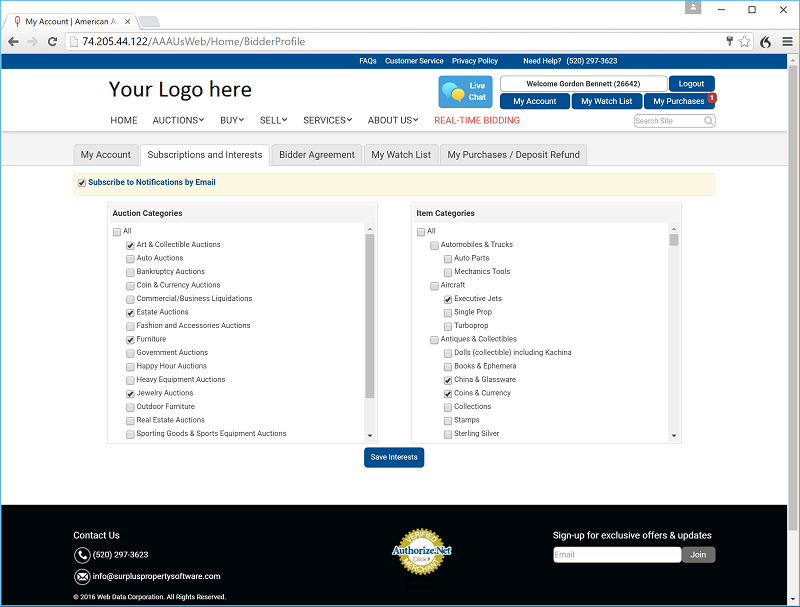The image size is (800, 607).
Task: Click the Item Categories scrollbar thumb
Action: click(674, 240)
